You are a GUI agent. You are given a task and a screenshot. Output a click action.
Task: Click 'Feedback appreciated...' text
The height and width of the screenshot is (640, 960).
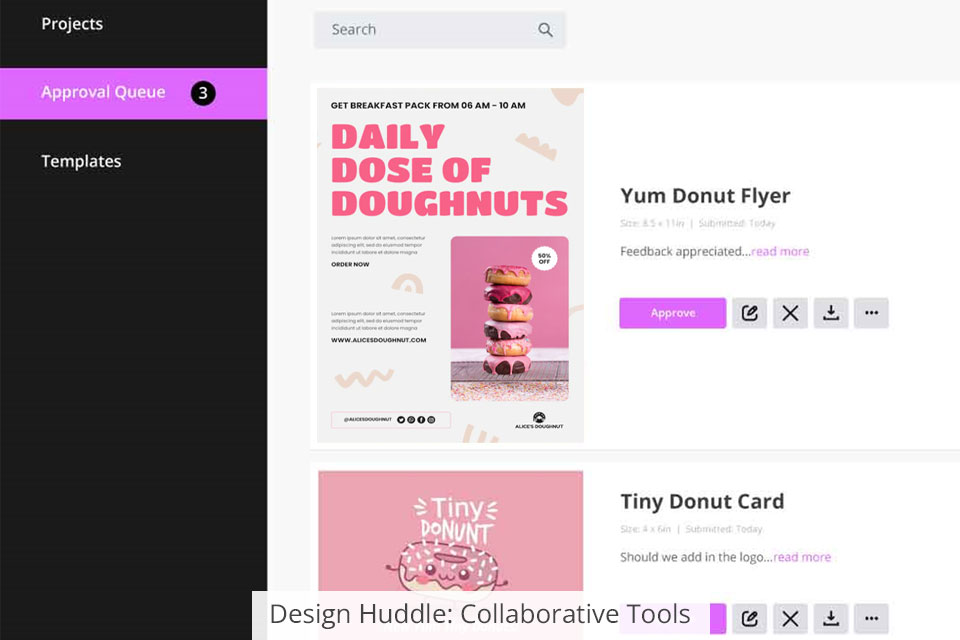click(x=685, y=251)
